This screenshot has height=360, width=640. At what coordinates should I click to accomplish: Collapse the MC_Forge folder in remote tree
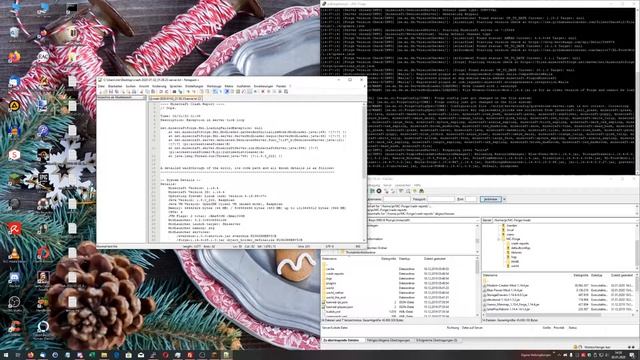click(x=499, y=239)
